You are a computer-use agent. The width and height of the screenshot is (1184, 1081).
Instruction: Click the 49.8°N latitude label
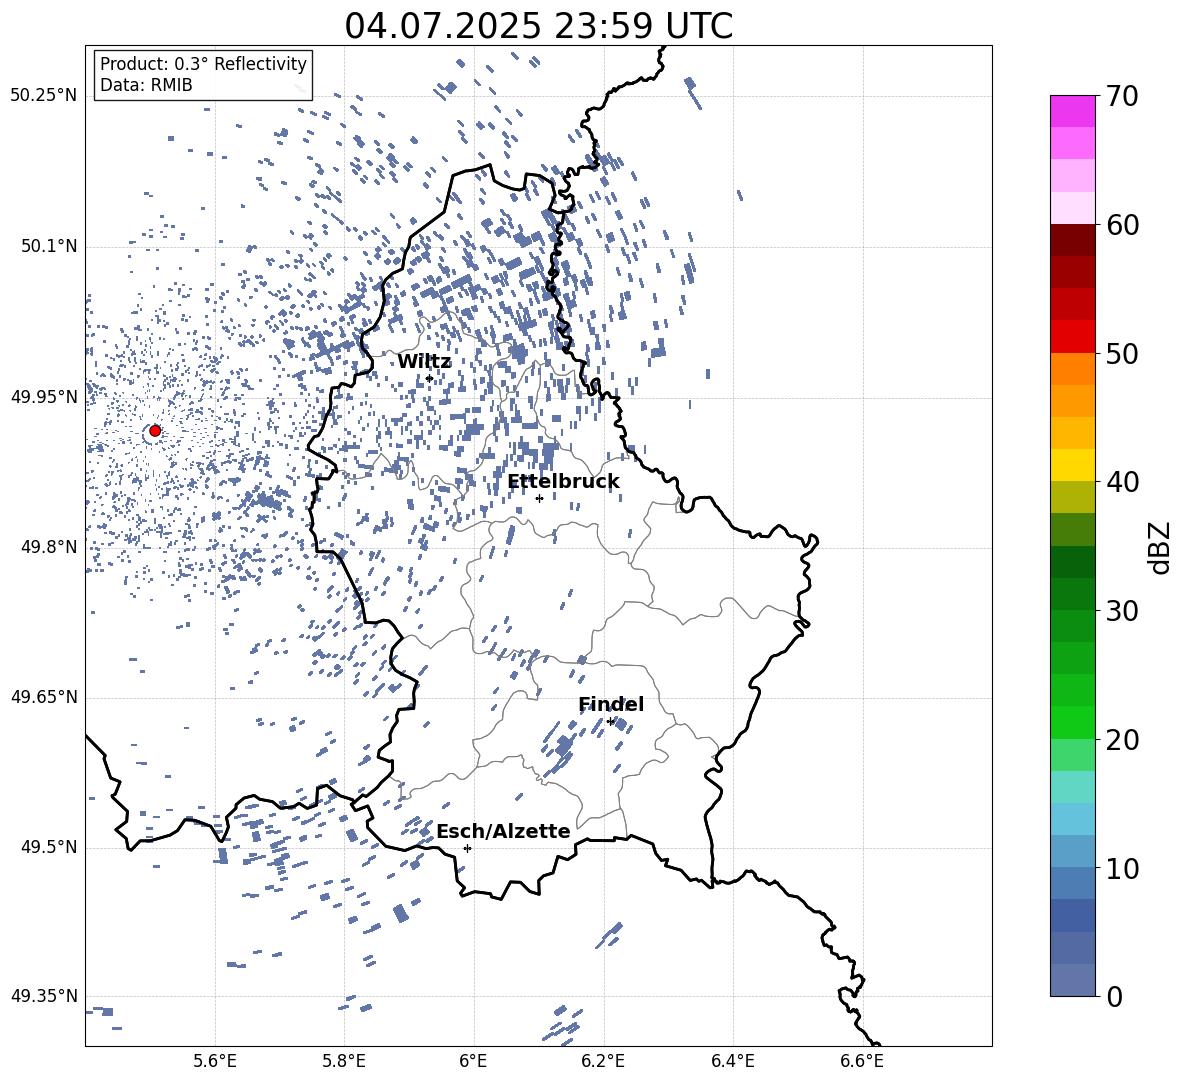48,547
